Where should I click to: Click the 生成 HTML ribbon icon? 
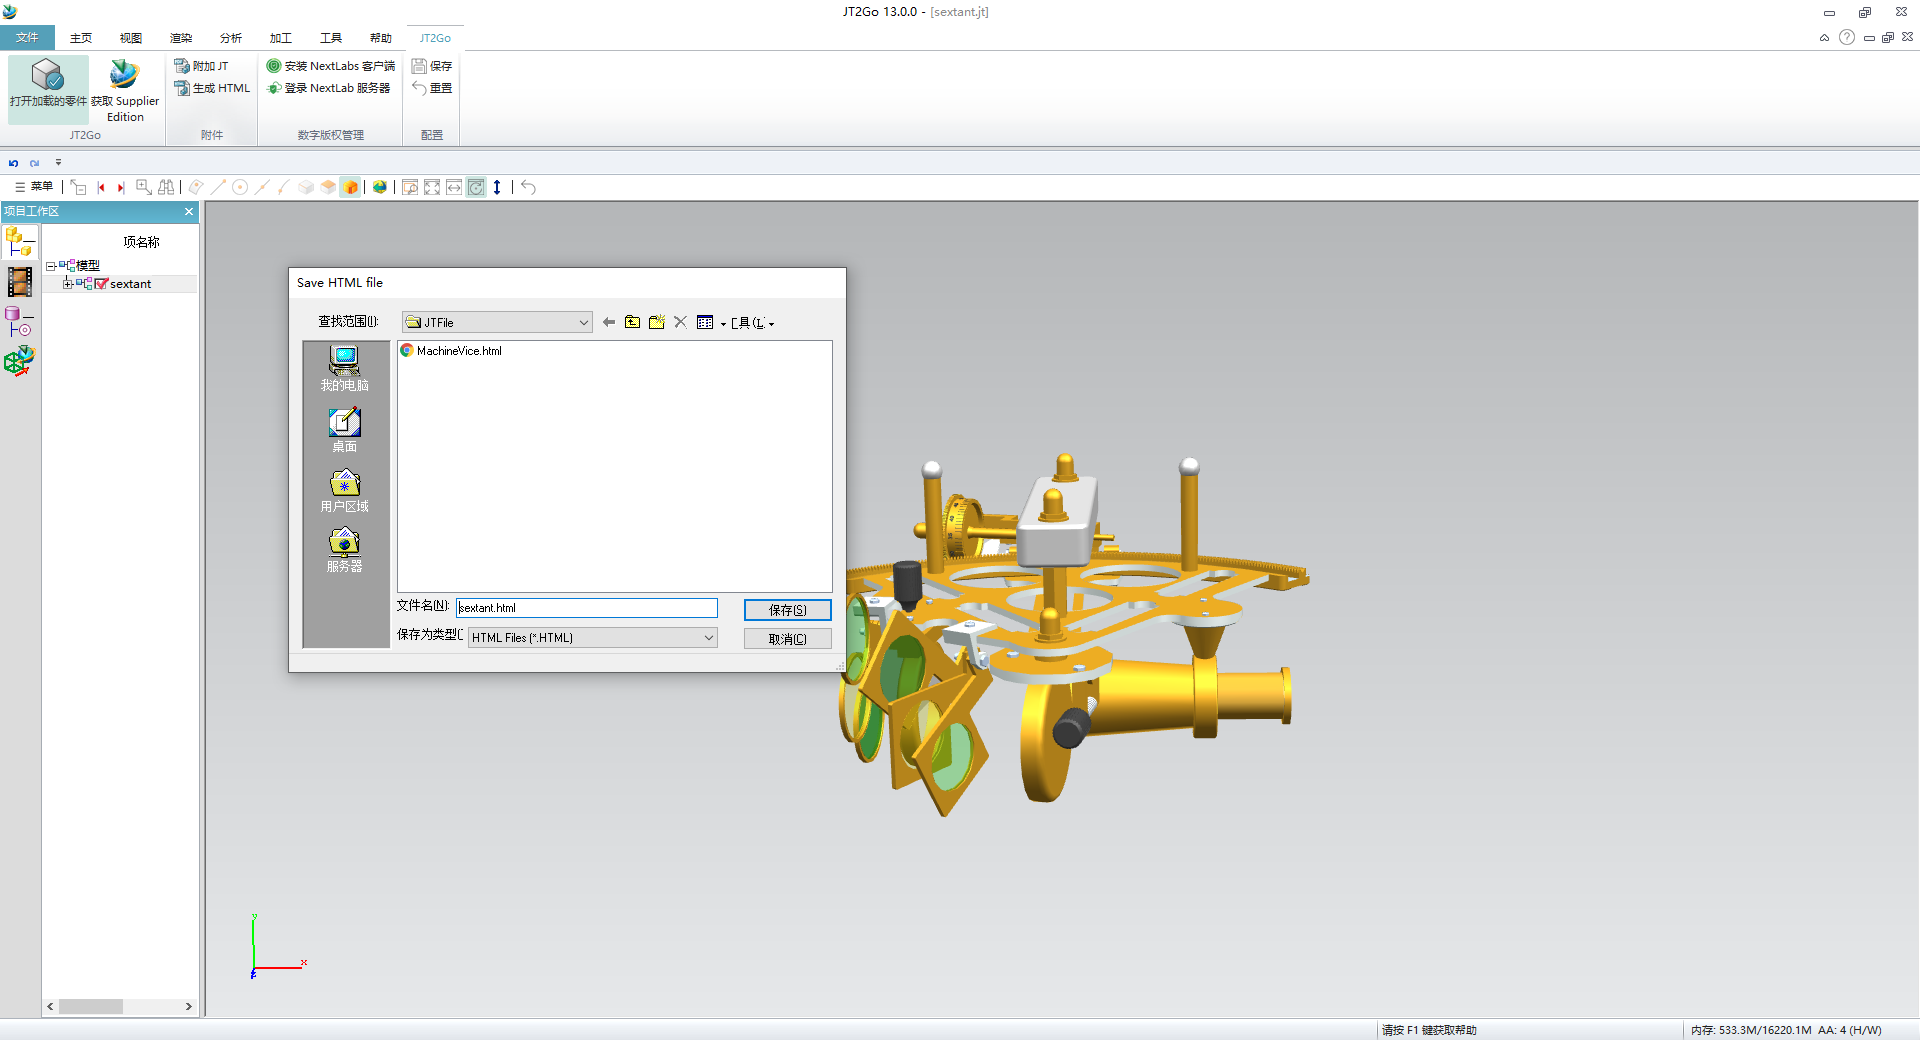click(182, 88)
